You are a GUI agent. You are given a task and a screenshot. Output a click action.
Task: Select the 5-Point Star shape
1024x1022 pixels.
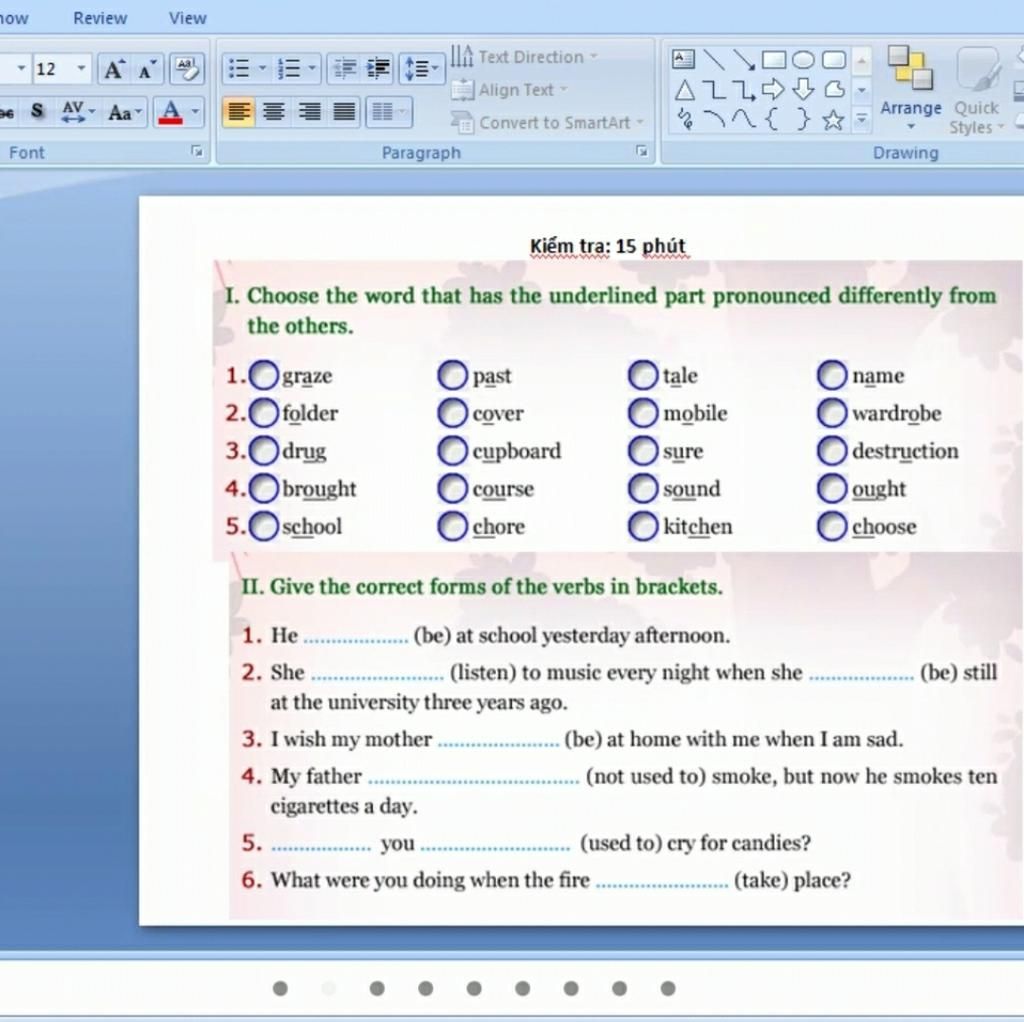coord(833,120)
